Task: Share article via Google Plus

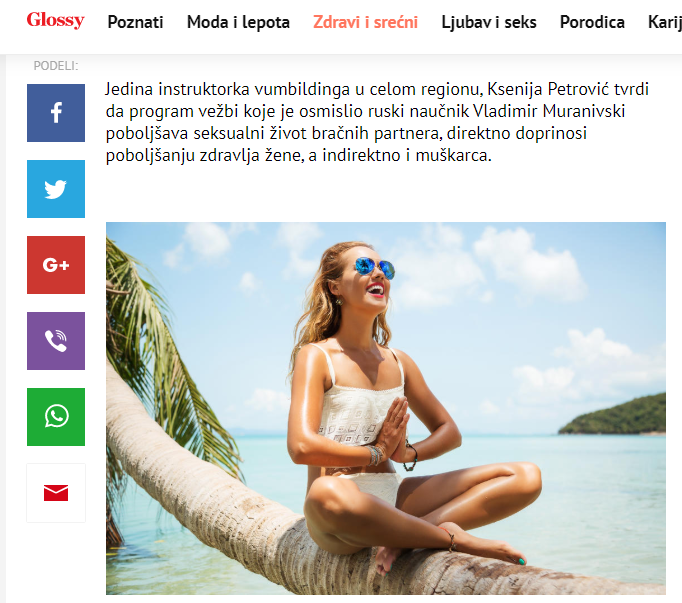Action: click(x=56, y=265)
